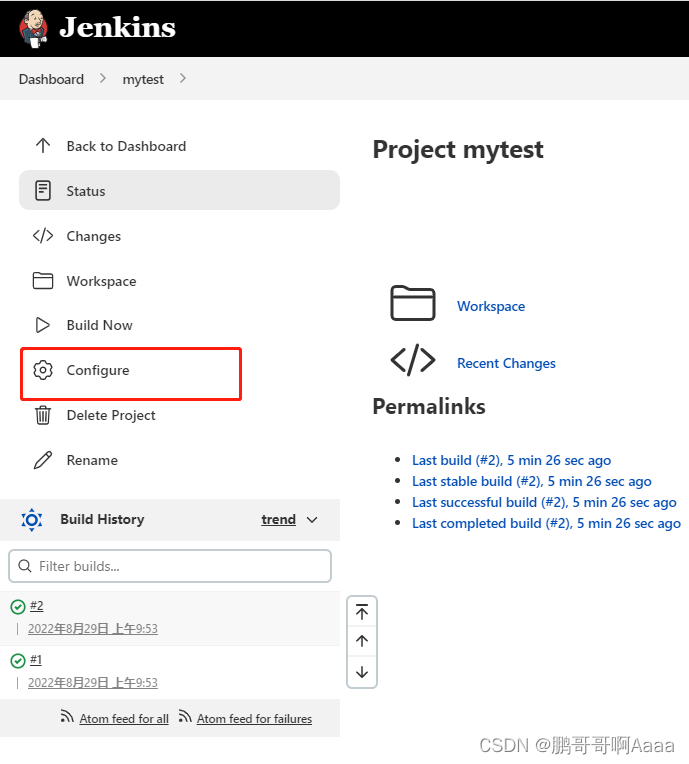Screen dimensions: 689x764
Task: Open the Atom feed for failures link
Action: tap(254, 719)
